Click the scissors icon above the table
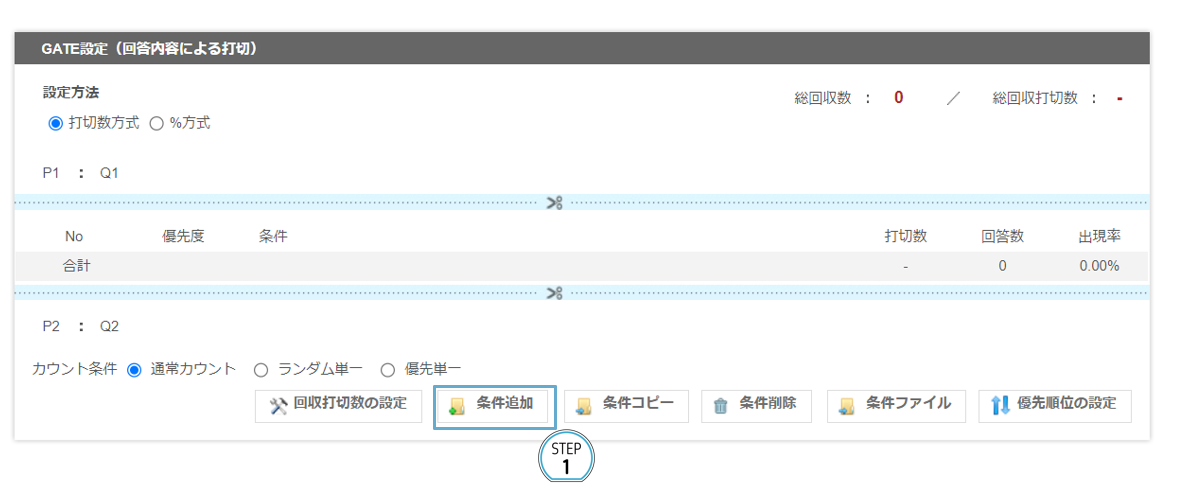 click(555, 203)
